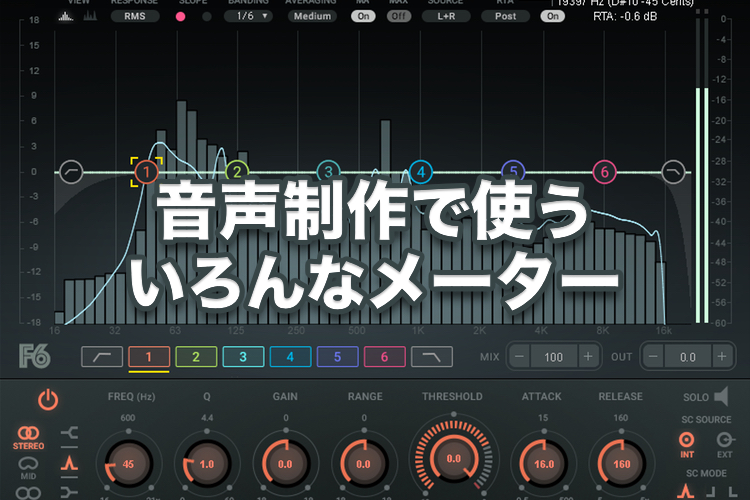
Task: Select MID processing mode
Action: tap(28, 468)
